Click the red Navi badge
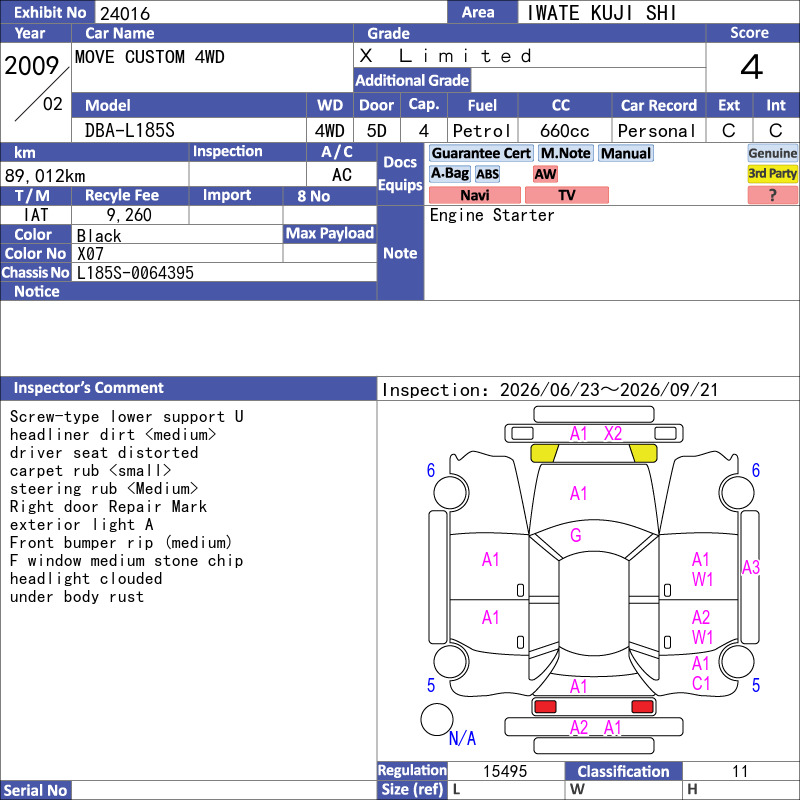The image size is (800, 800). coord(475,195)
